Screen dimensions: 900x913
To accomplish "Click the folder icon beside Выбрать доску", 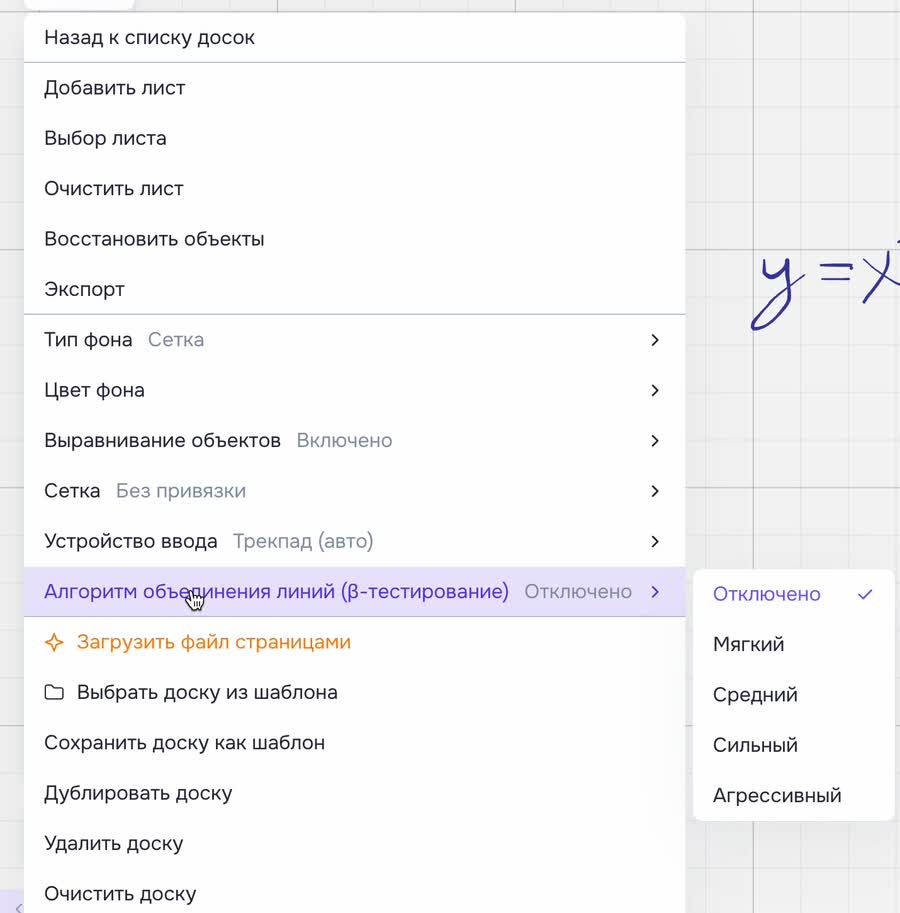I will click(54, 692).
